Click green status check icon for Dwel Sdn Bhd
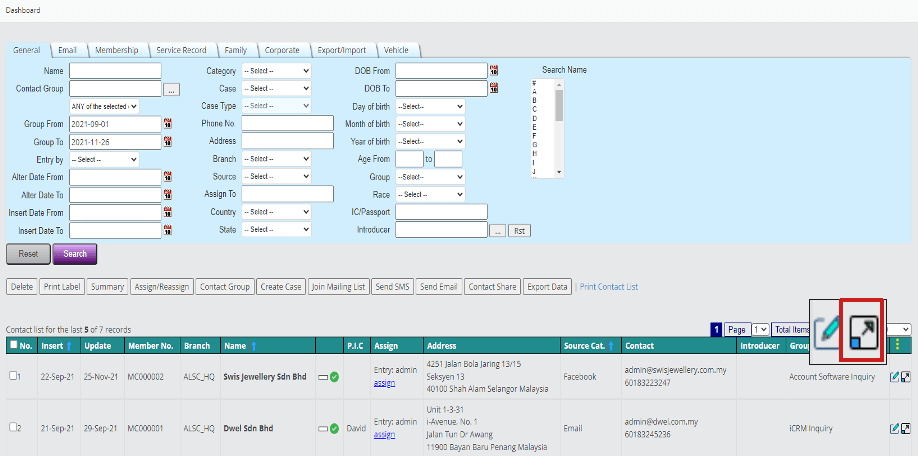This screenshot has height=456, width=918. [x=334, y=428]
